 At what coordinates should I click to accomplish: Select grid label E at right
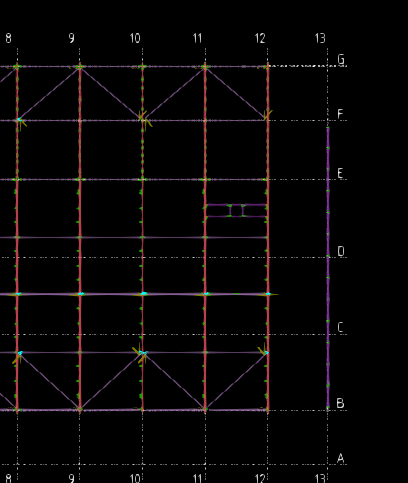click(x=340, y=174)
